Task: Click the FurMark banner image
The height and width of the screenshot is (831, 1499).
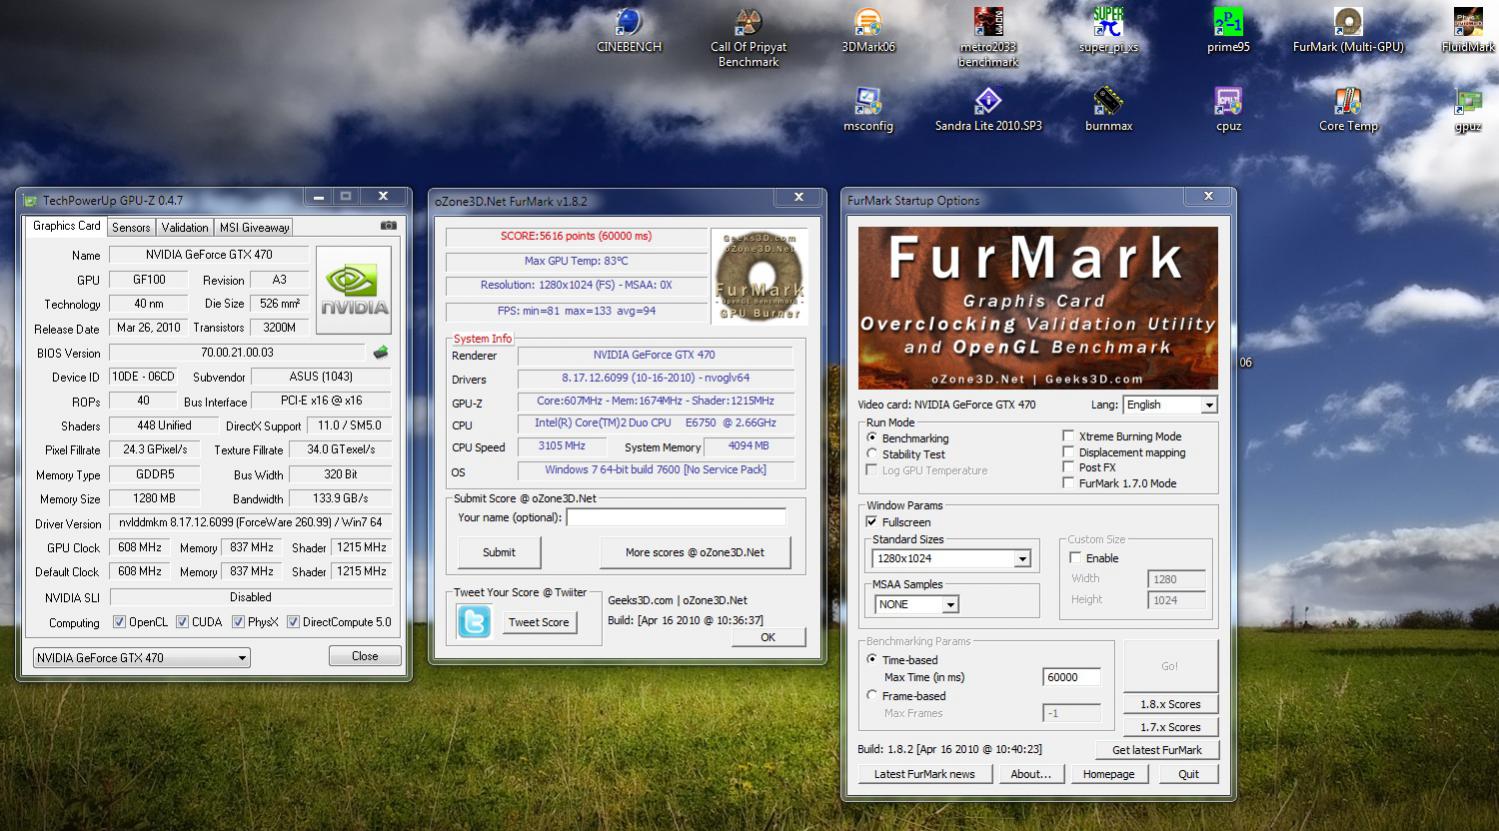Action: tap(1038, 308)
